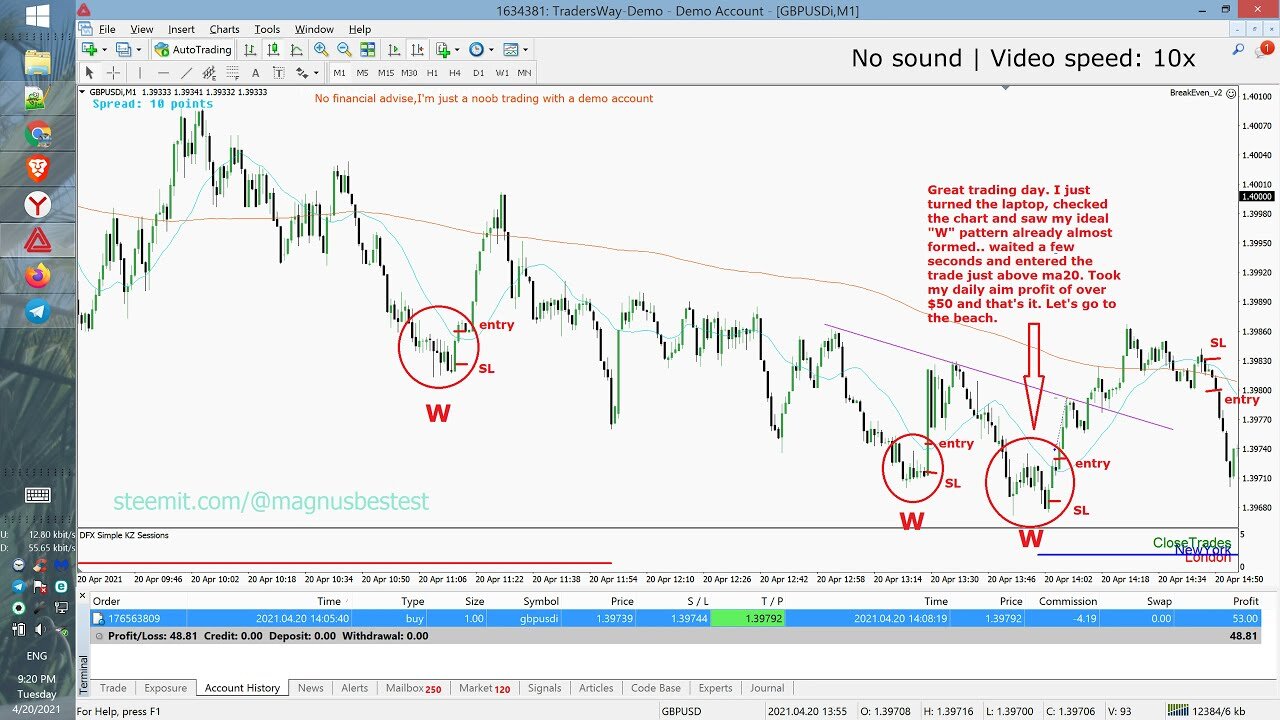Switch to M1 timeframe
This screenshot has height=720, width=1280.
pos(340,73)
